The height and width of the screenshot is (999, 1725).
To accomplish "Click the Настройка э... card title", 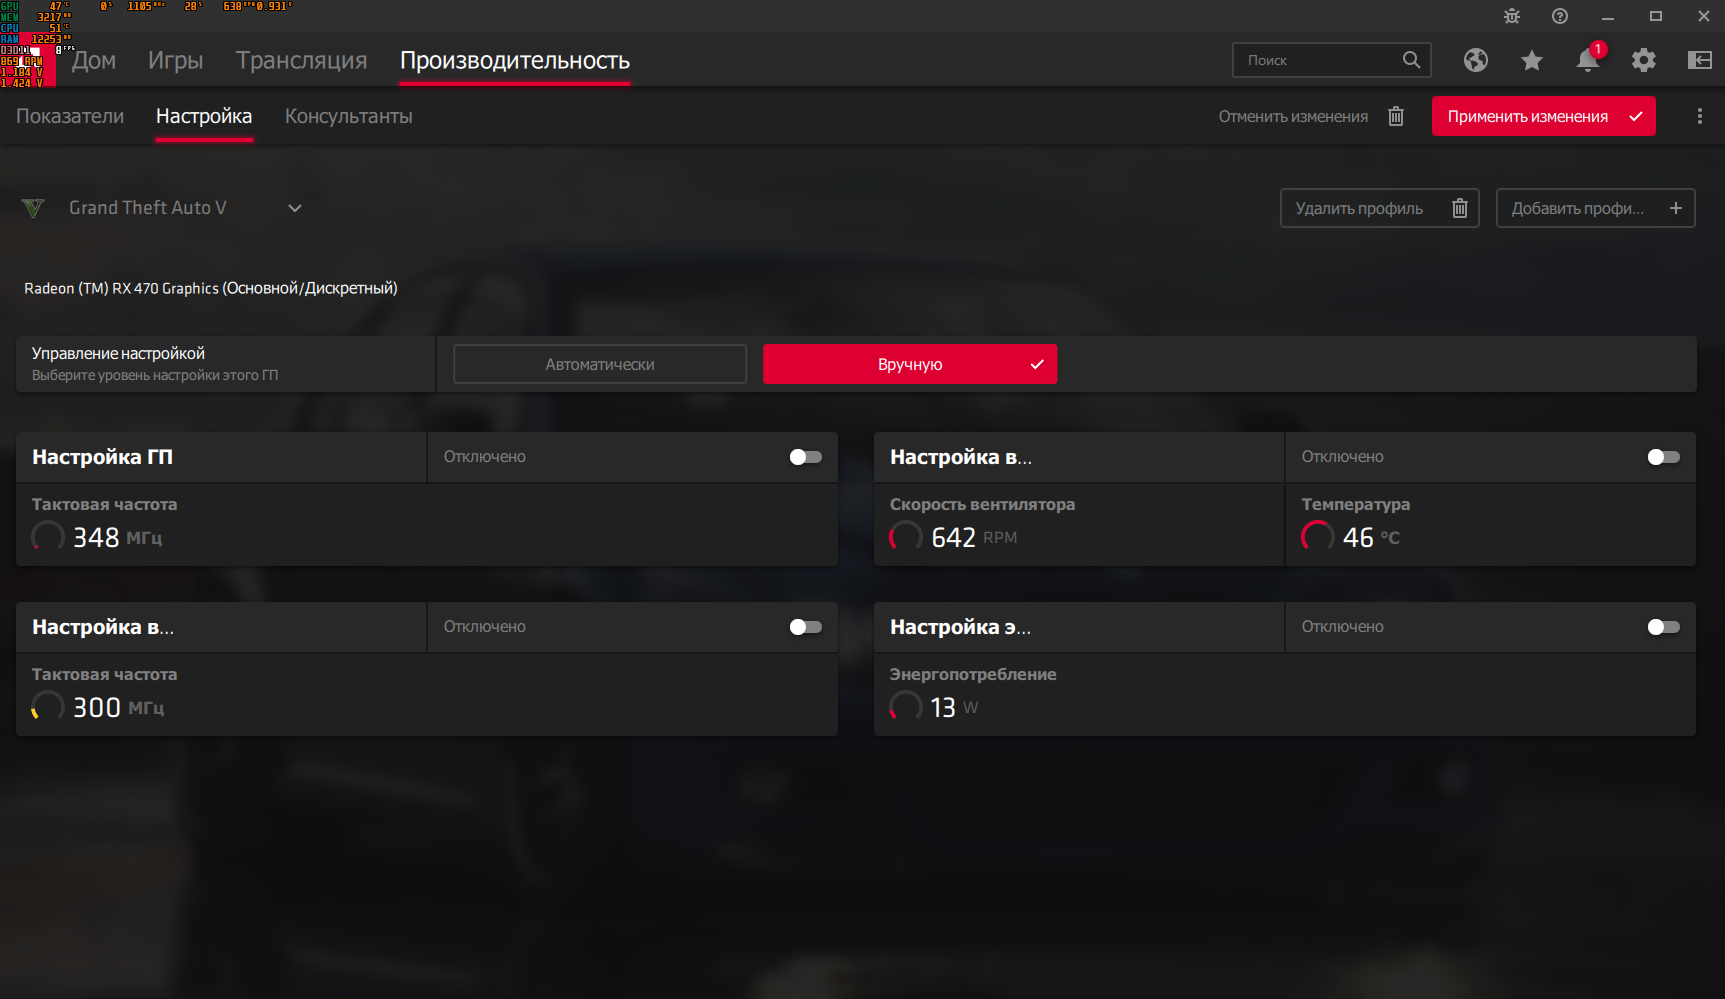I will pyautogui.click(x=961, y=627).
